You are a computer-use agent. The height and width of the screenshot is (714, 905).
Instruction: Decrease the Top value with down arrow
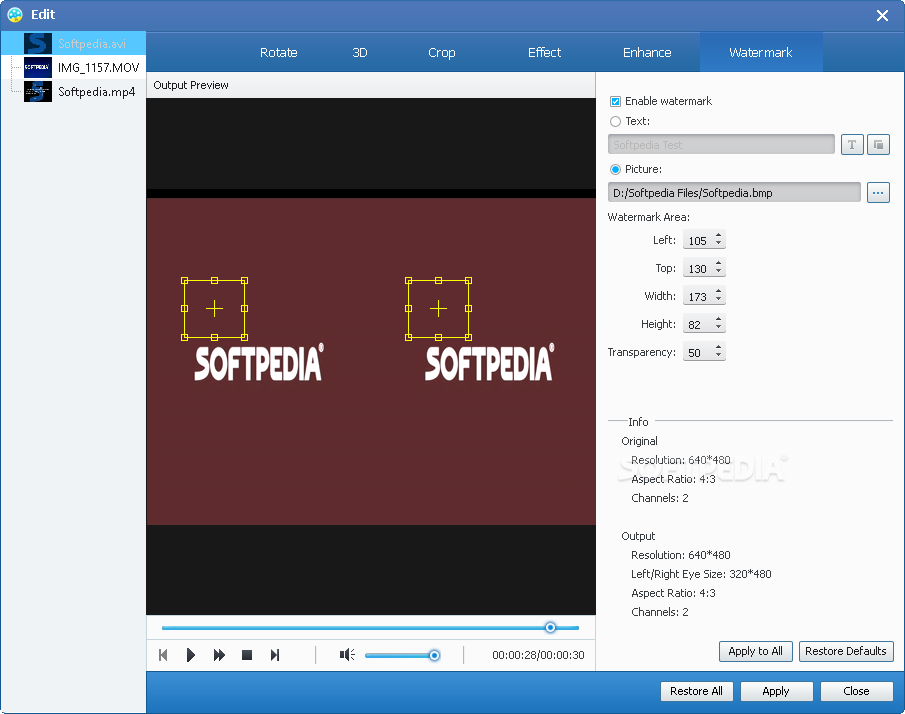pyautogui.click(x=719, y=272)
